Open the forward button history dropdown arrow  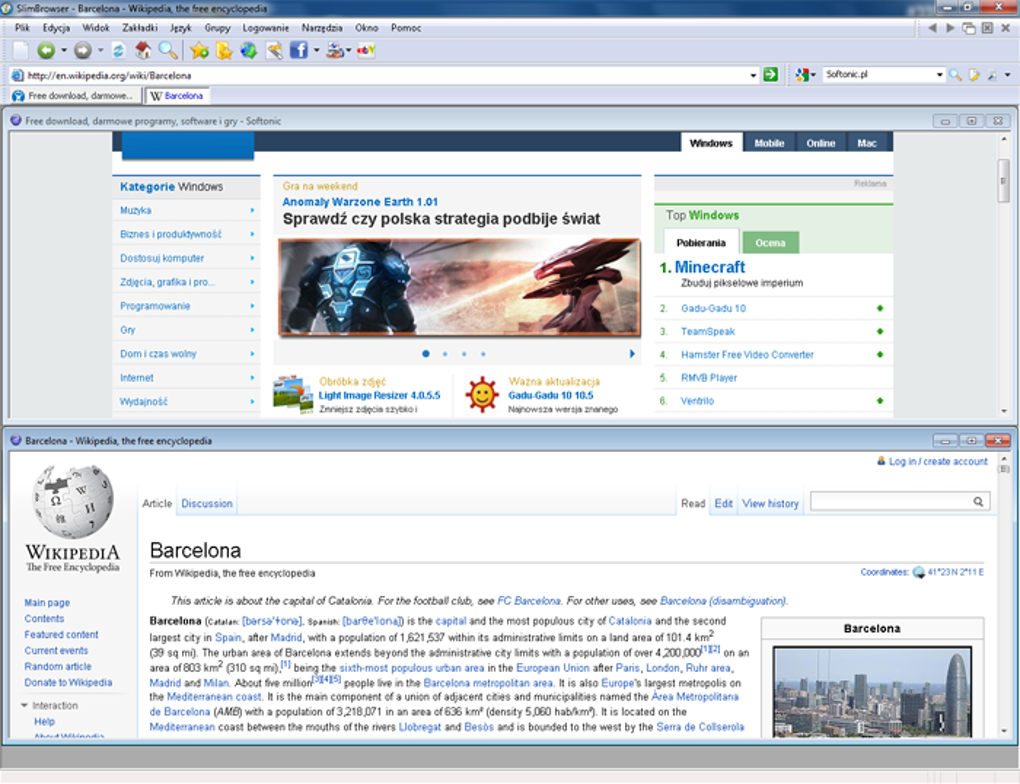(101, 50)
